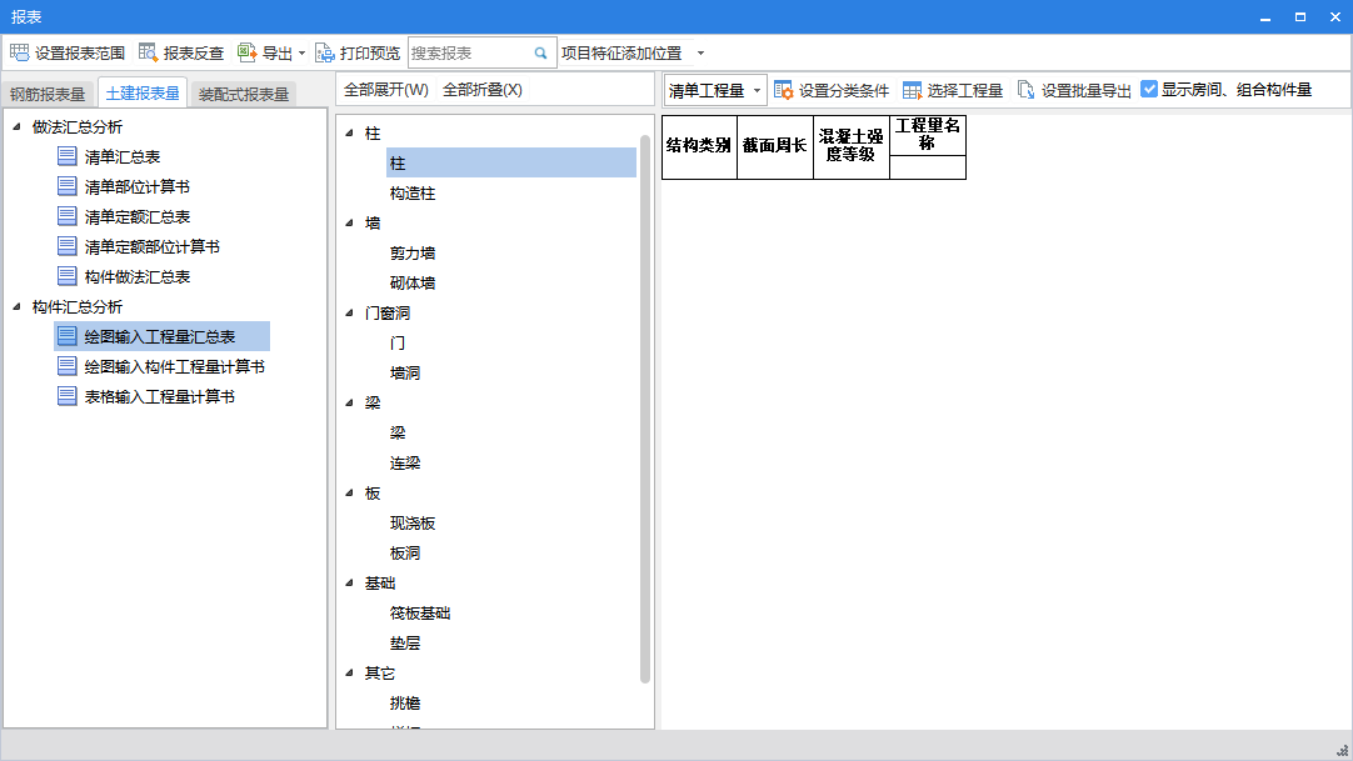Screen dimensions: 1353x761
Task: Open the 导出 dropdown arrow
Action: click(302, 53)
